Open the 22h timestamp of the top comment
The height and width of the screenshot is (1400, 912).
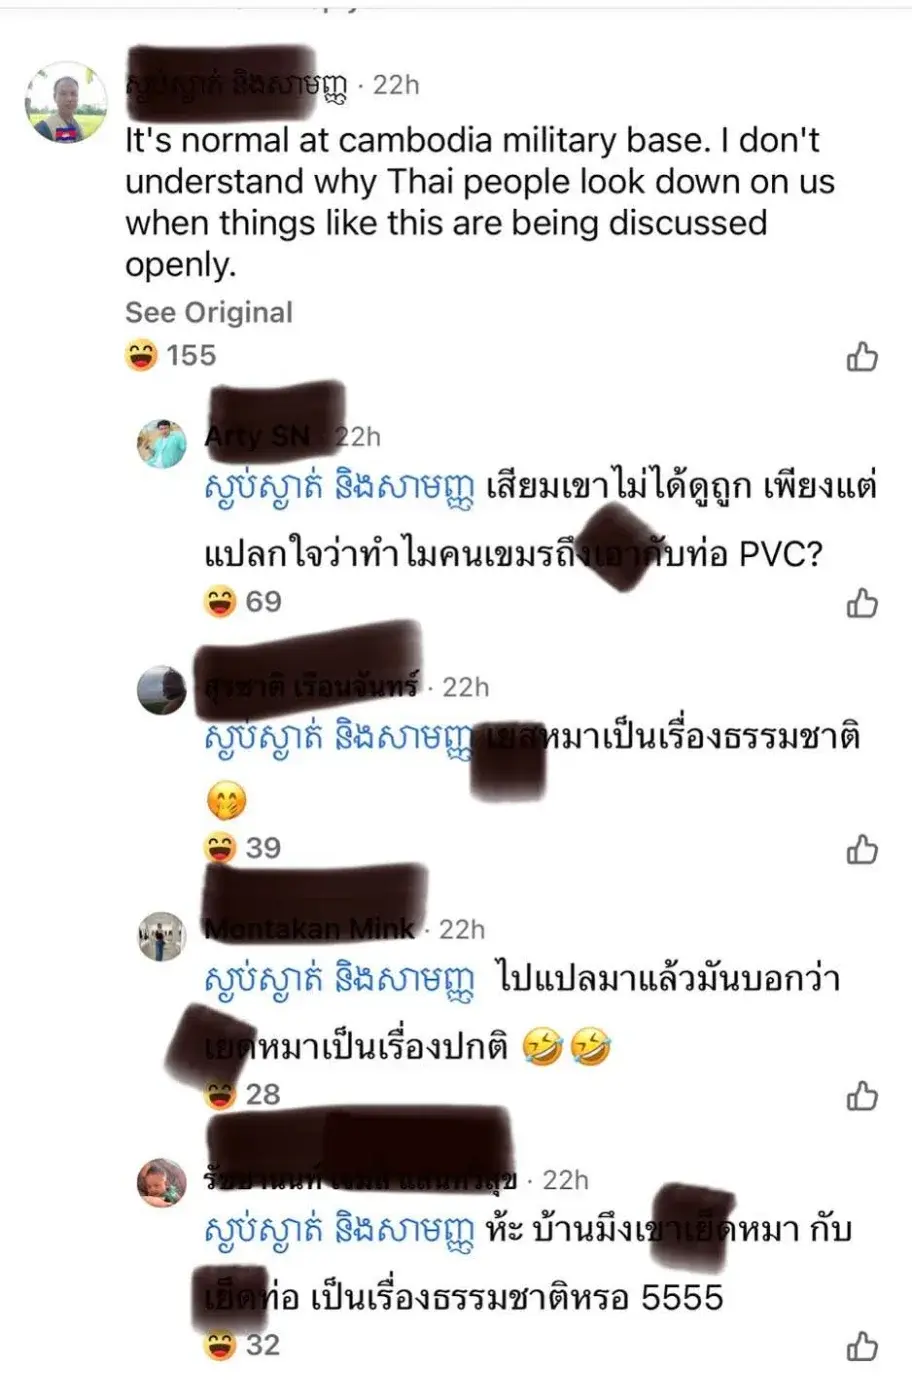pos(396,85)
